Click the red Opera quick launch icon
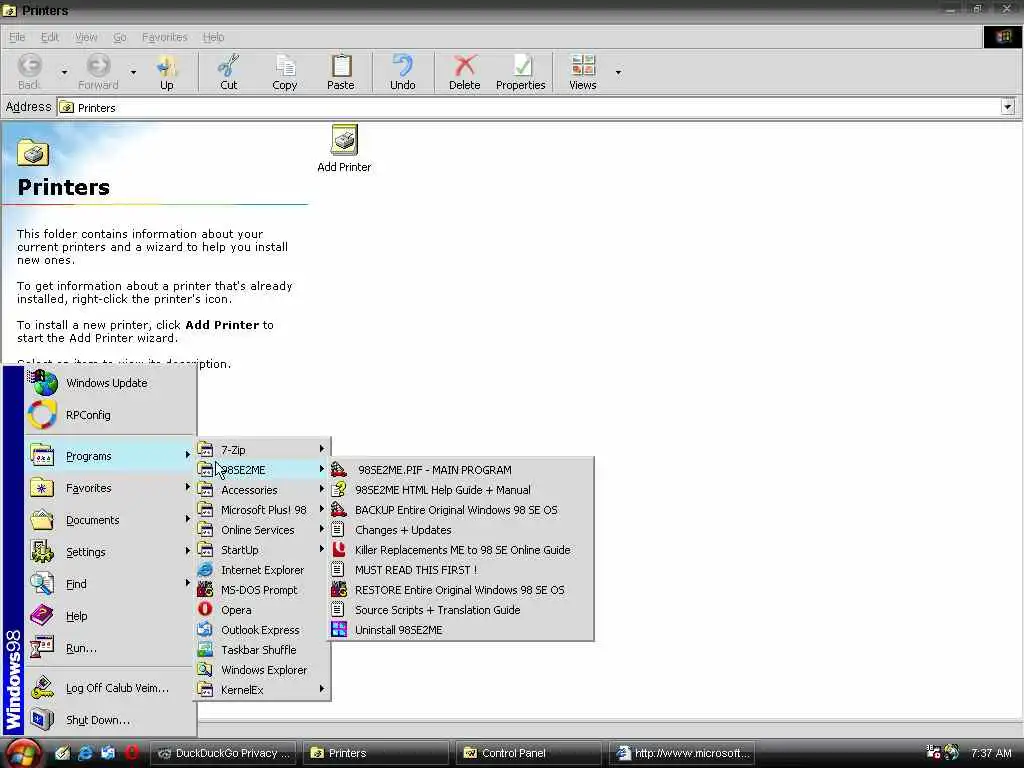 [x=132, y=752]
